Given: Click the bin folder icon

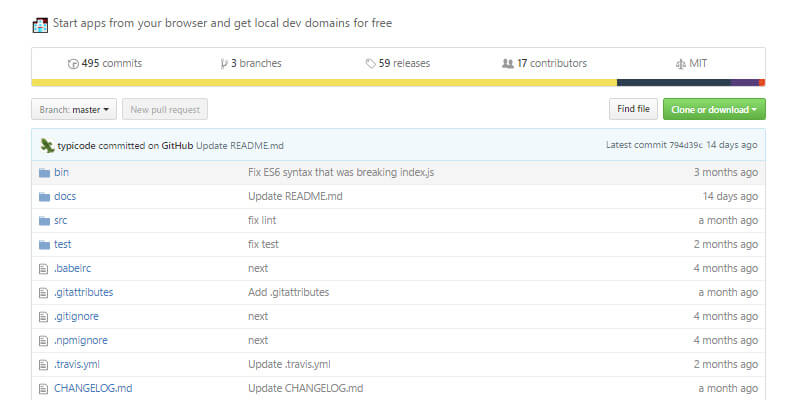Looking at the screenshot, I should click(x=43, y=172).
